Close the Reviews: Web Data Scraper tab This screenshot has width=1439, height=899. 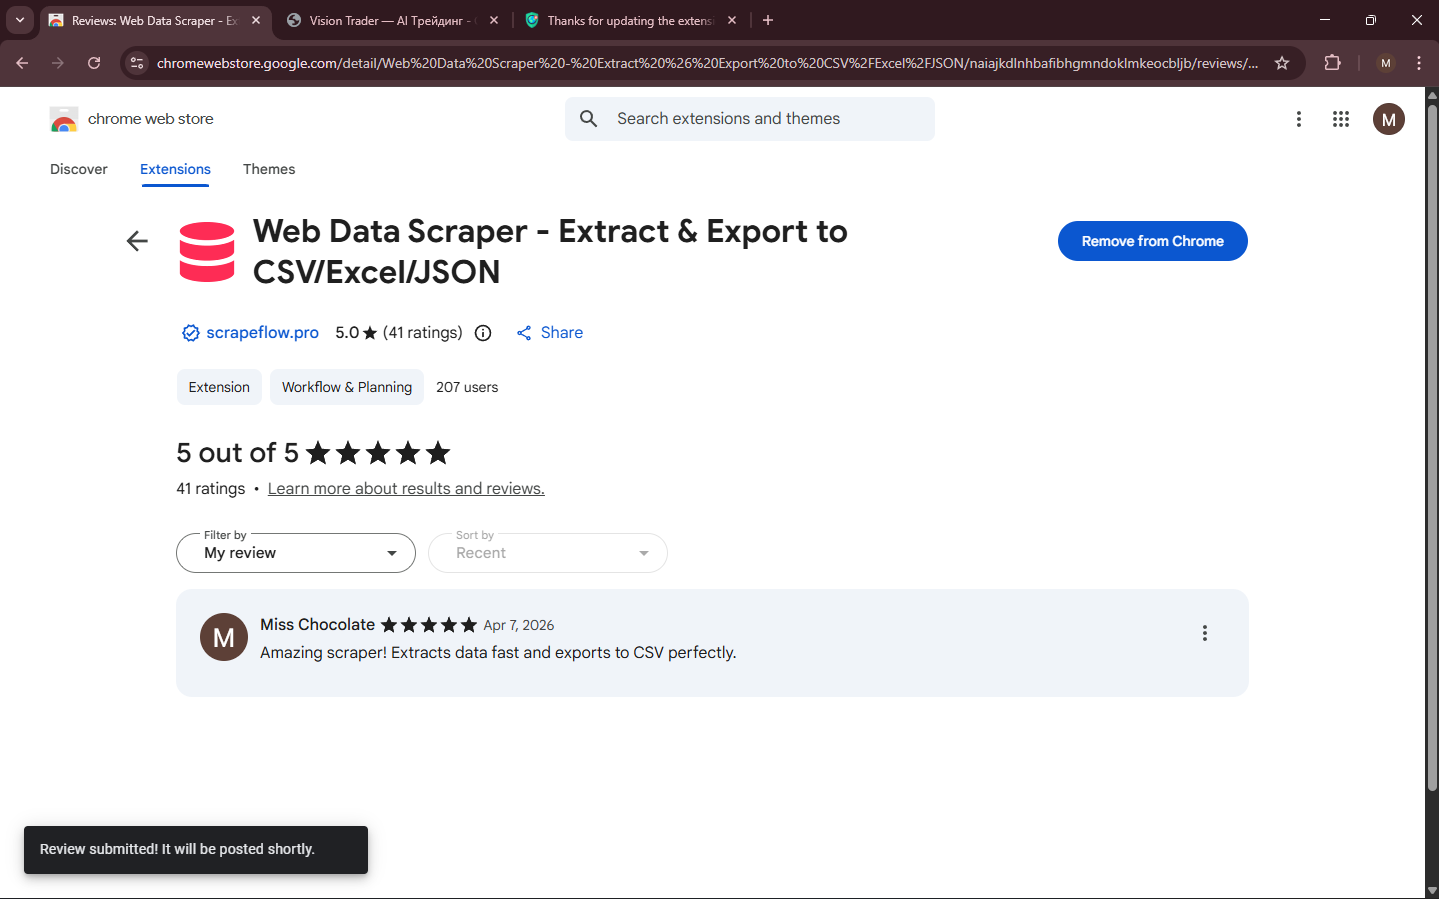click(256, 20)
